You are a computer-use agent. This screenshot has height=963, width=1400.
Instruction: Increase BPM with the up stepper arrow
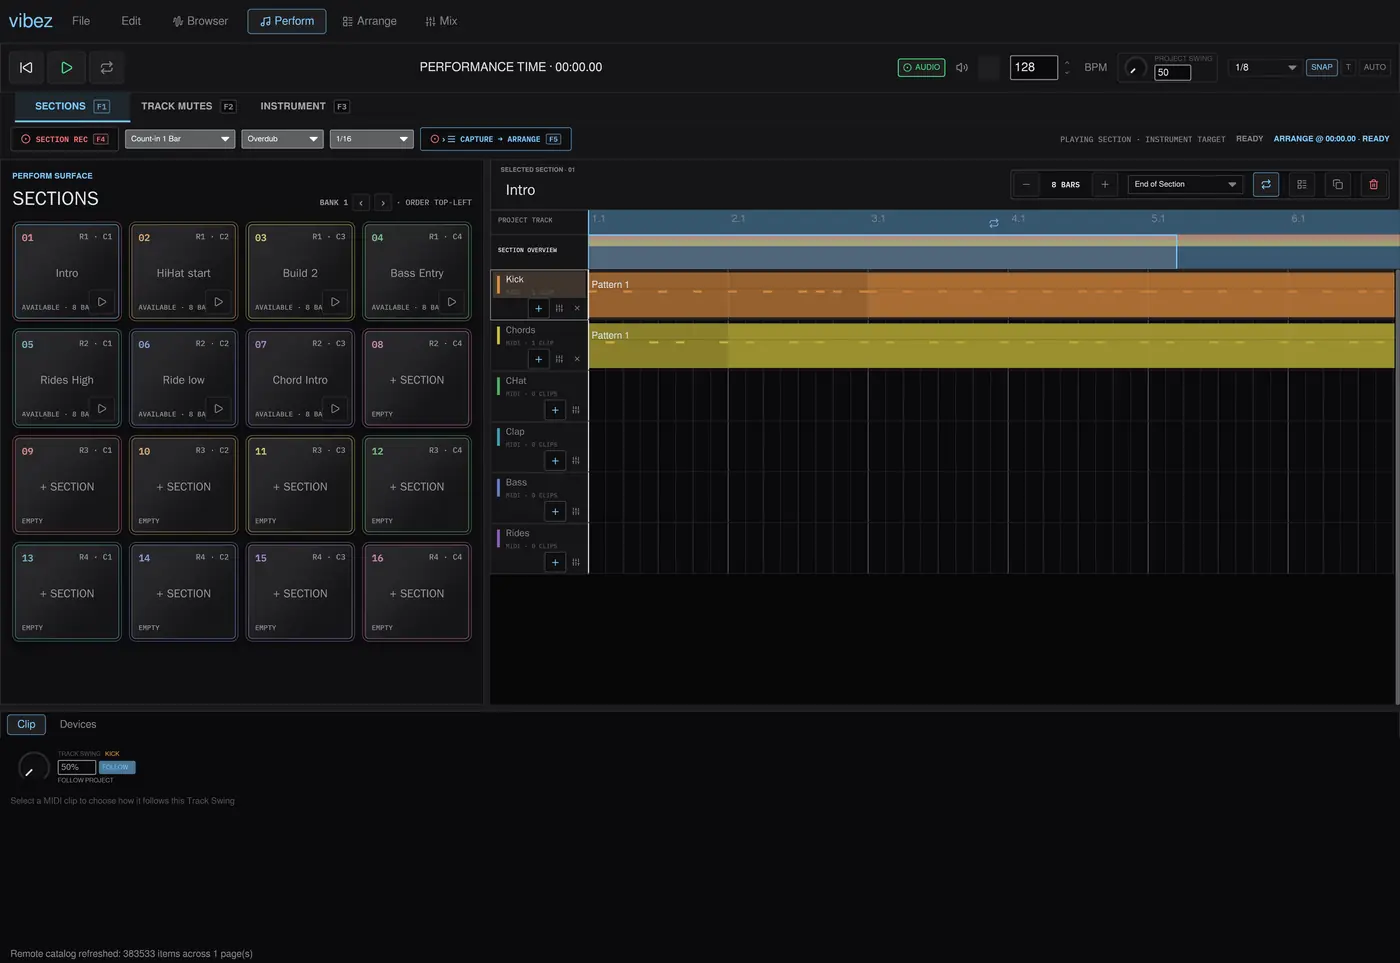coord(1067,63)
